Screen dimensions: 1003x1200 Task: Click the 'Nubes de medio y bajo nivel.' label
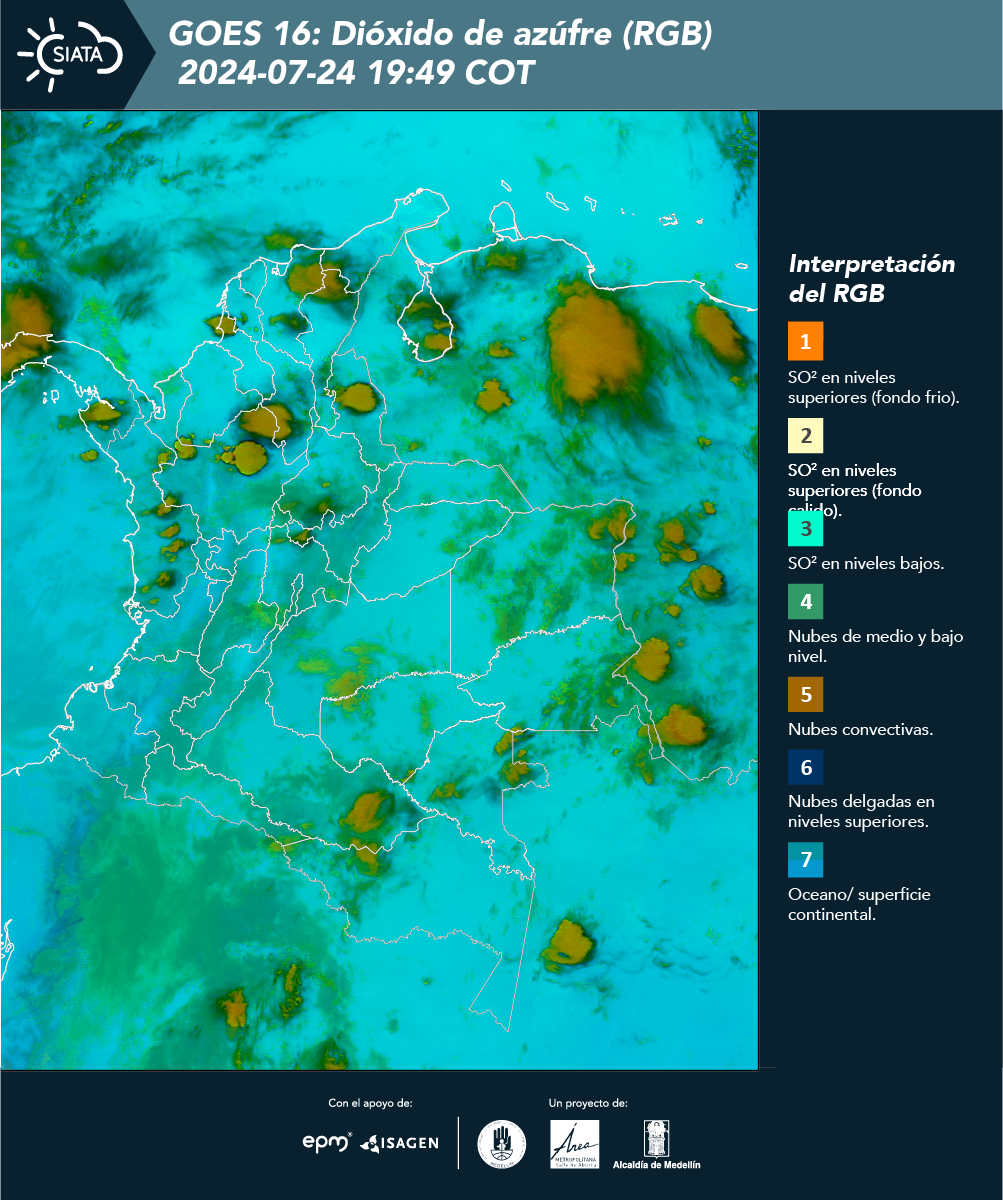click(x=876, y=646)
